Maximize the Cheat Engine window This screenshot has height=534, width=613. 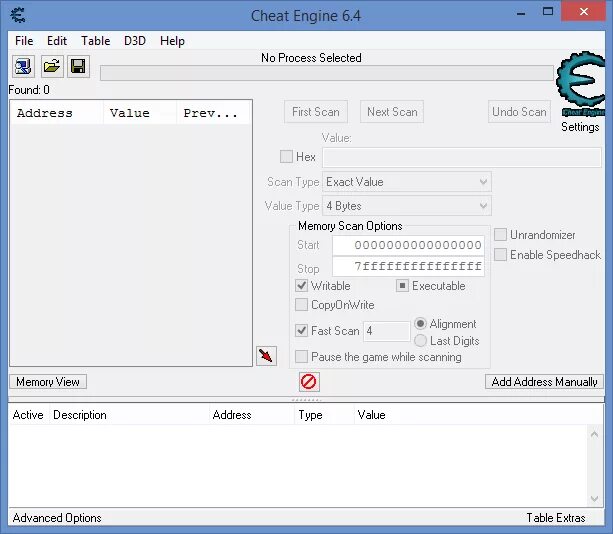point(548,12)
